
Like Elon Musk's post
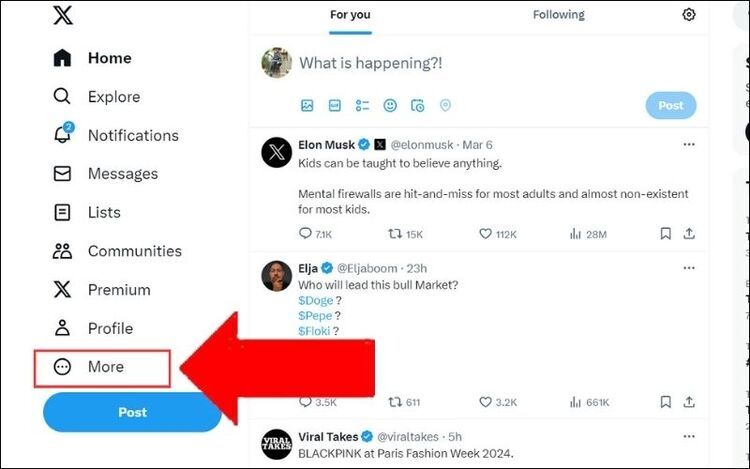[486, 234]
